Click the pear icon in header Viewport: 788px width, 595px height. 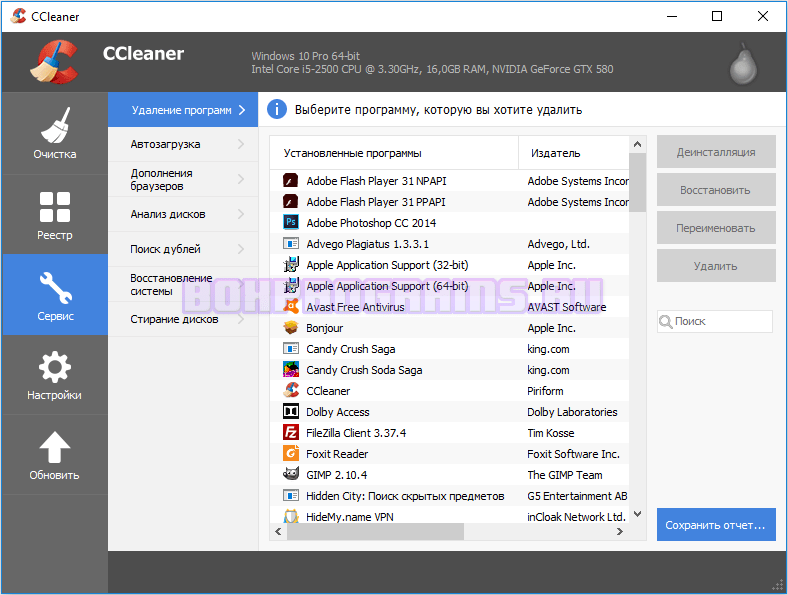[743, 64]
